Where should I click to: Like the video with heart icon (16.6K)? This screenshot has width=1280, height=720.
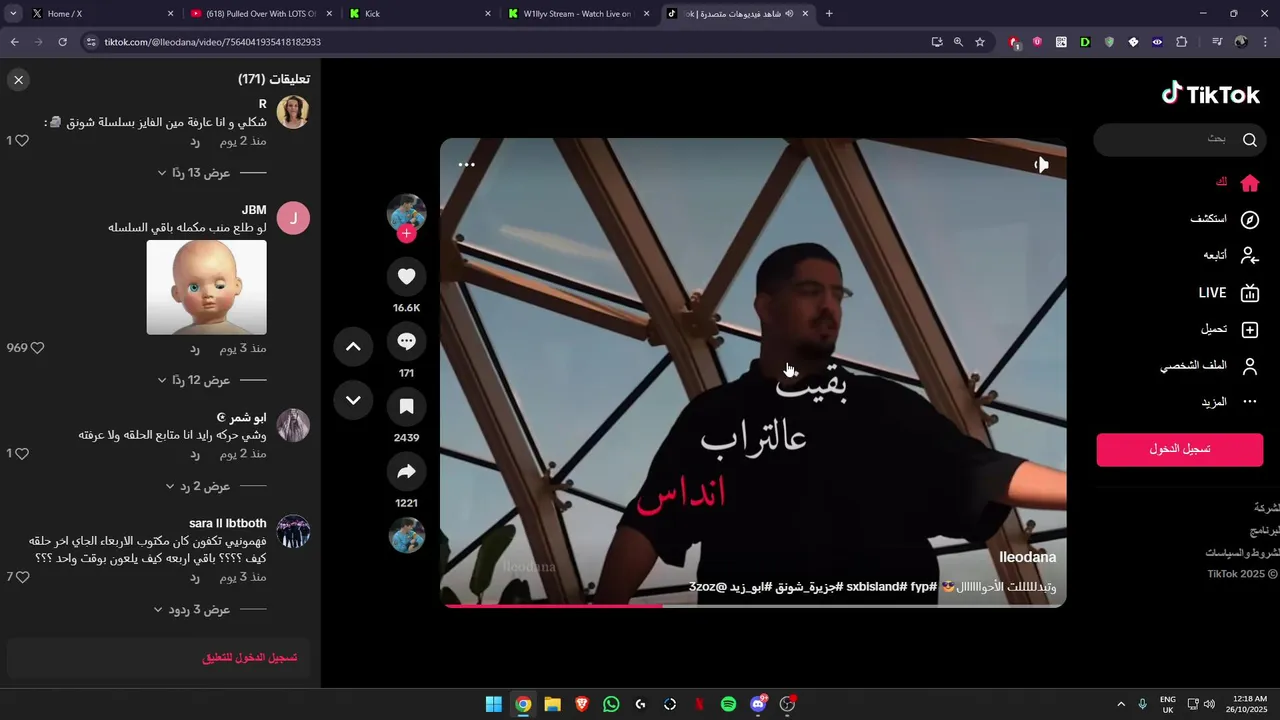coord(406,277)
